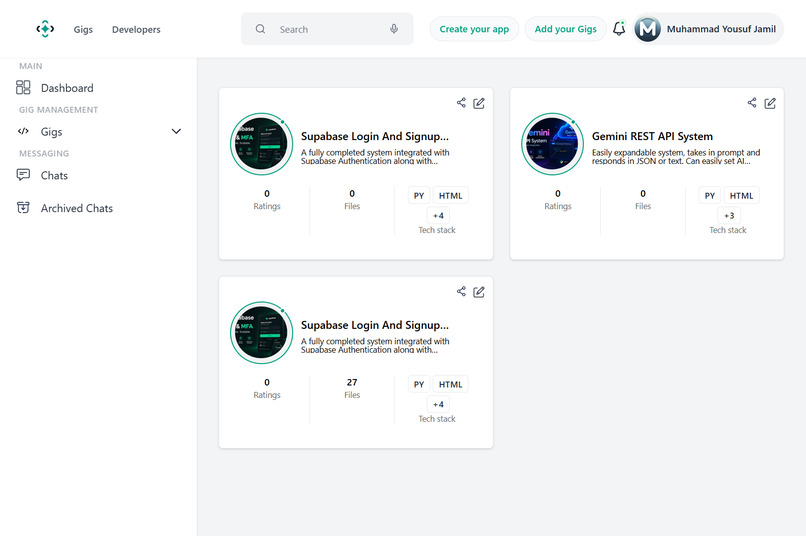
Task: Expand the +3 tech stack tag
Action: tap(729, 215)
